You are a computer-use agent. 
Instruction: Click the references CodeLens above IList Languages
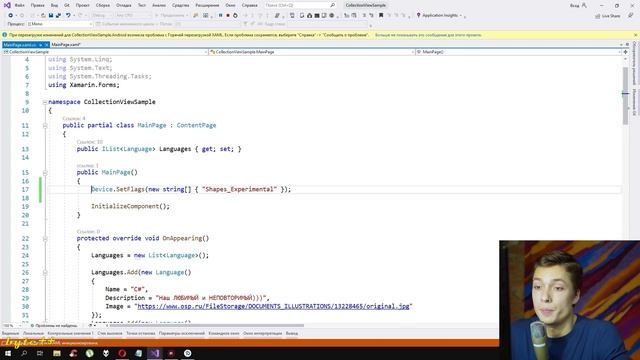89,142
